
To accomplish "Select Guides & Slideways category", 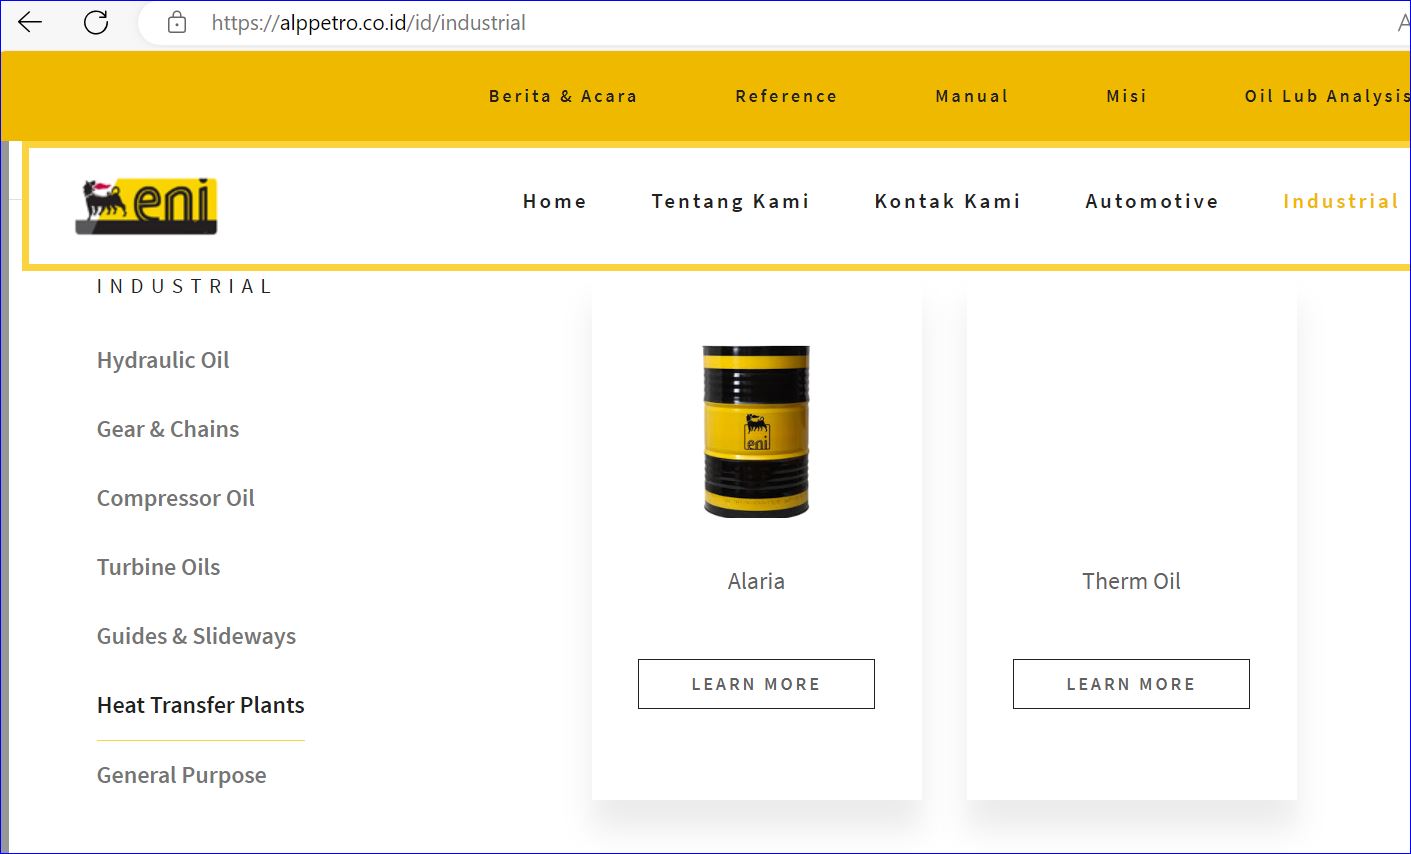I will click(196, 636).
